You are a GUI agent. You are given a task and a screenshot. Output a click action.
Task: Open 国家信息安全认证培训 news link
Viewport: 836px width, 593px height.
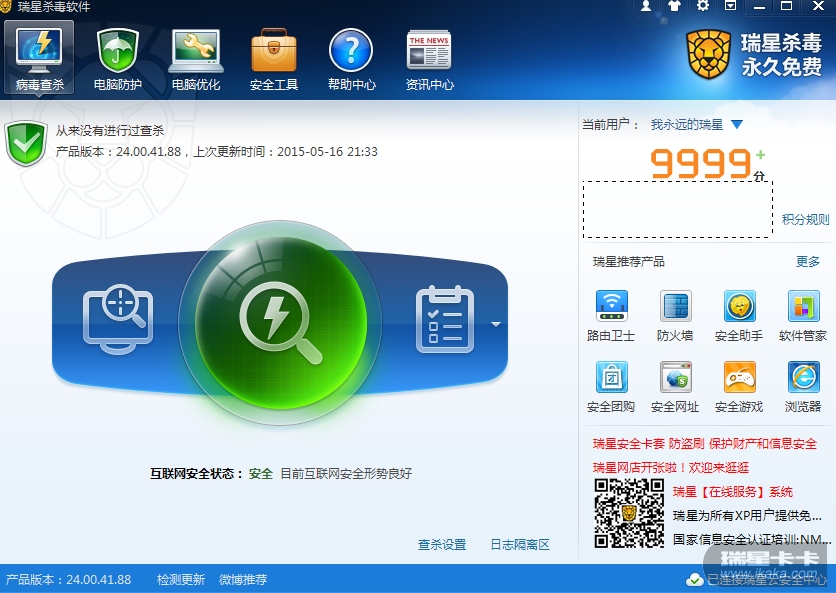pos(752,540)
